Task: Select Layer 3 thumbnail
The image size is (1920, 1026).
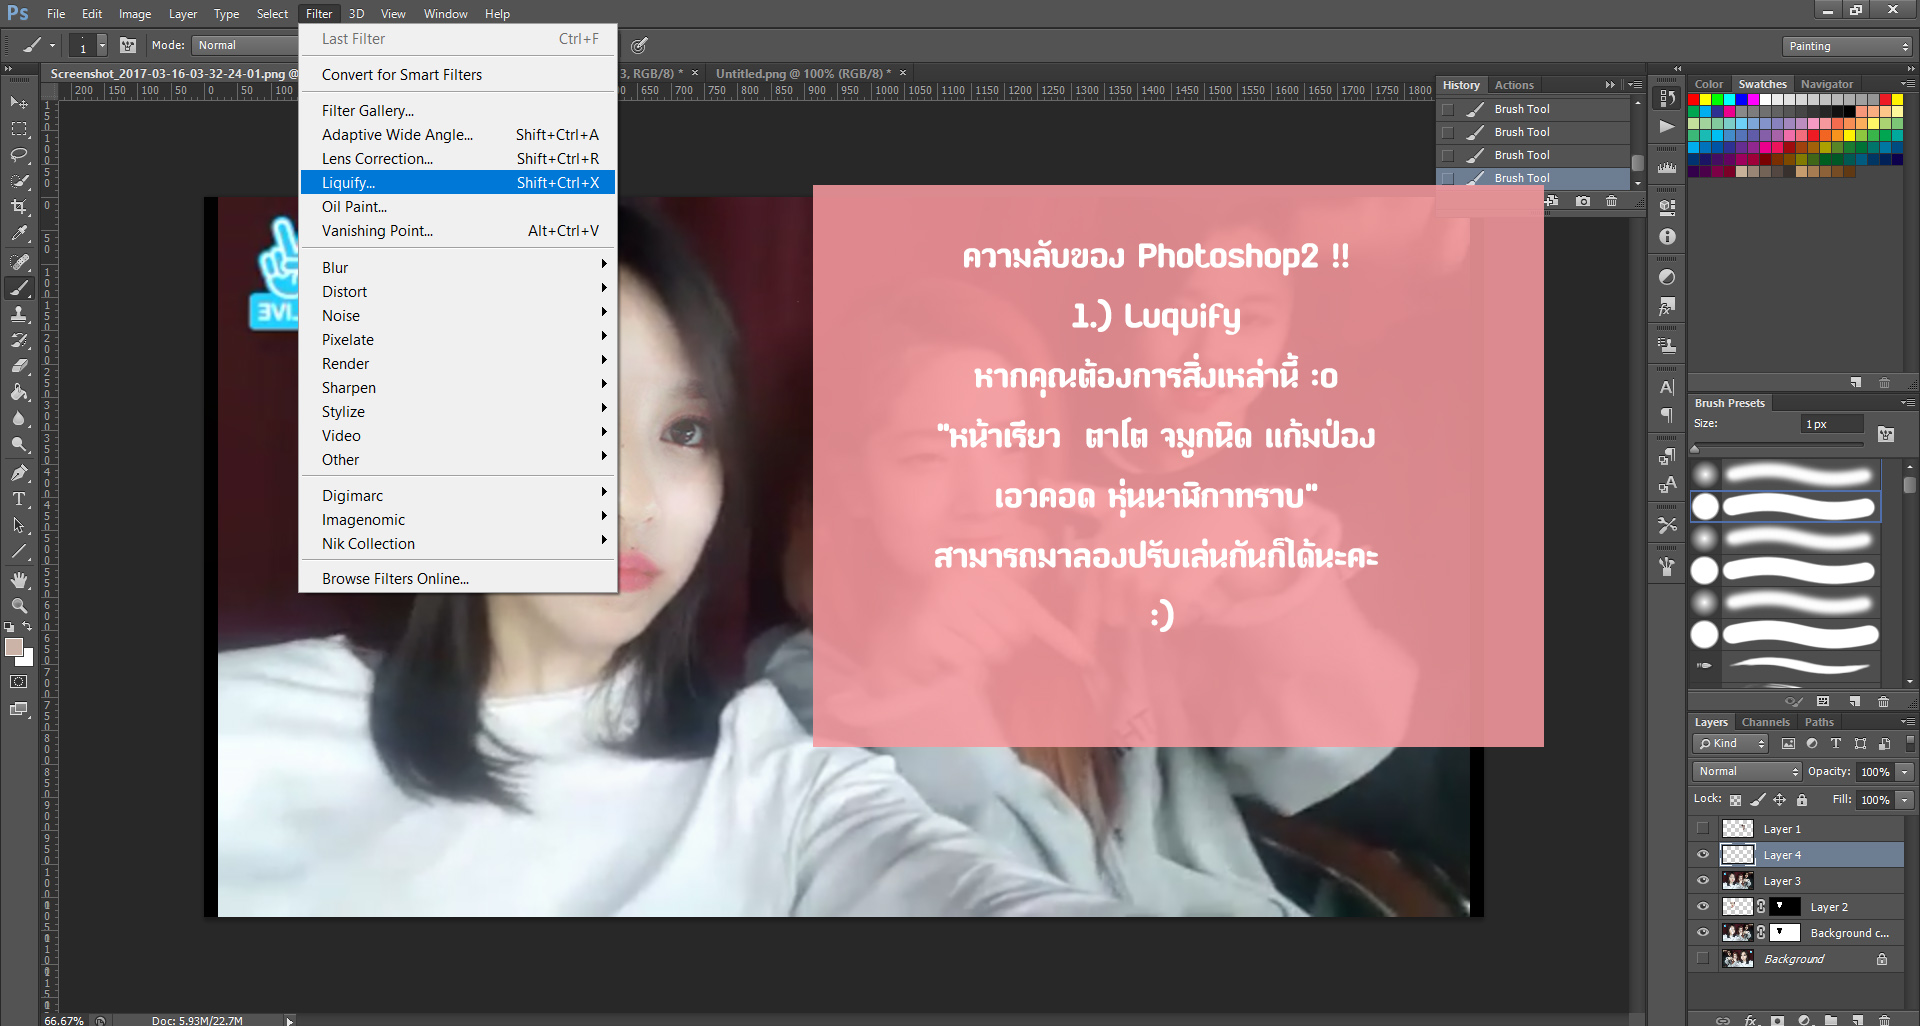Action: 1737,881
